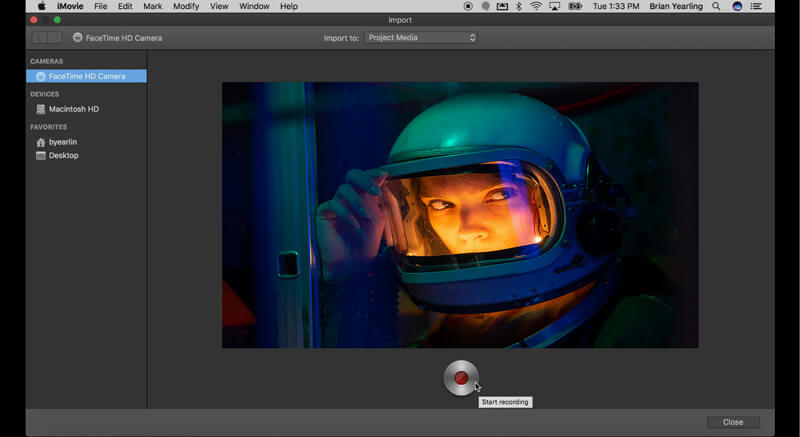Click the FaceTime HD Camera toolbar icon
This screenshot has width=800, height=437.
(x=78, y=37)
